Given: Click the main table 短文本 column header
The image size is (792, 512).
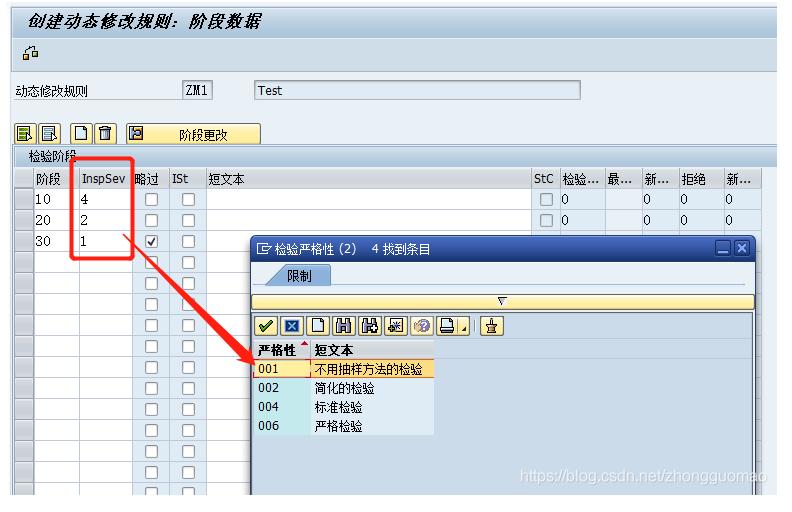Looking at the screenshot, I should pos(369,179).
